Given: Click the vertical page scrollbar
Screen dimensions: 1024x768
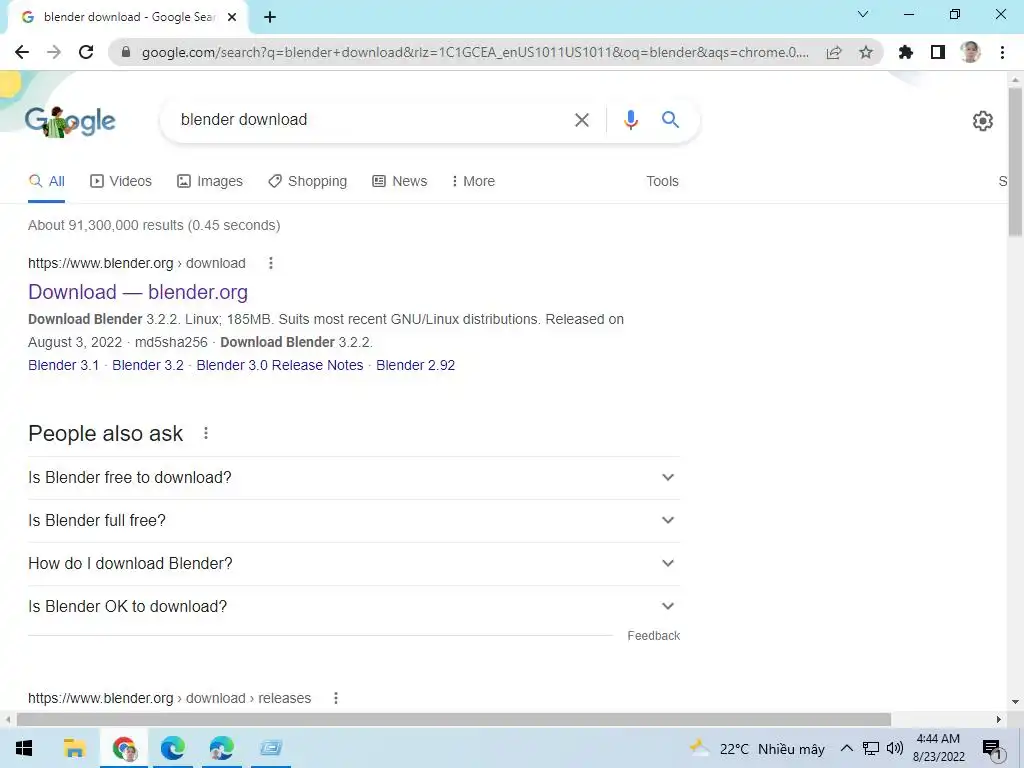Looking at the screenshot, I should tap(1015, 162).
